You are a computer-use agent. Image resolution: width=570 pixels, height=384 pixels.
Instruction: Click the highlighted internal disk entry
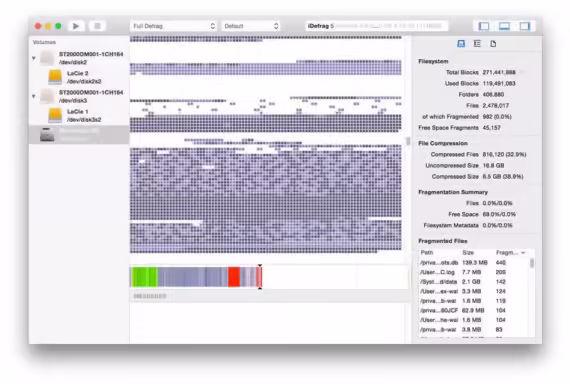coord(79,135)
